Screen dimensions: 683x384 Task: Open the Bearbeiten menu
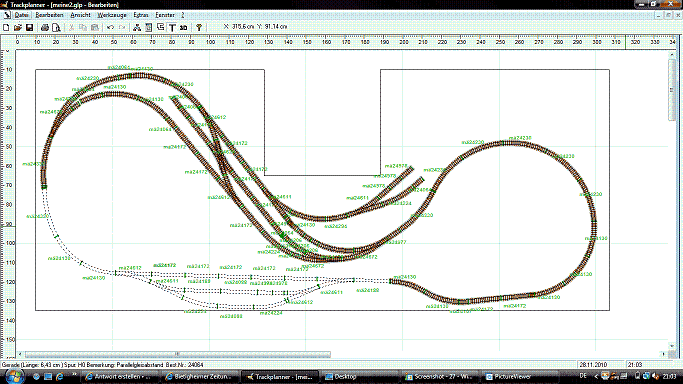click(x=49, y=15)
